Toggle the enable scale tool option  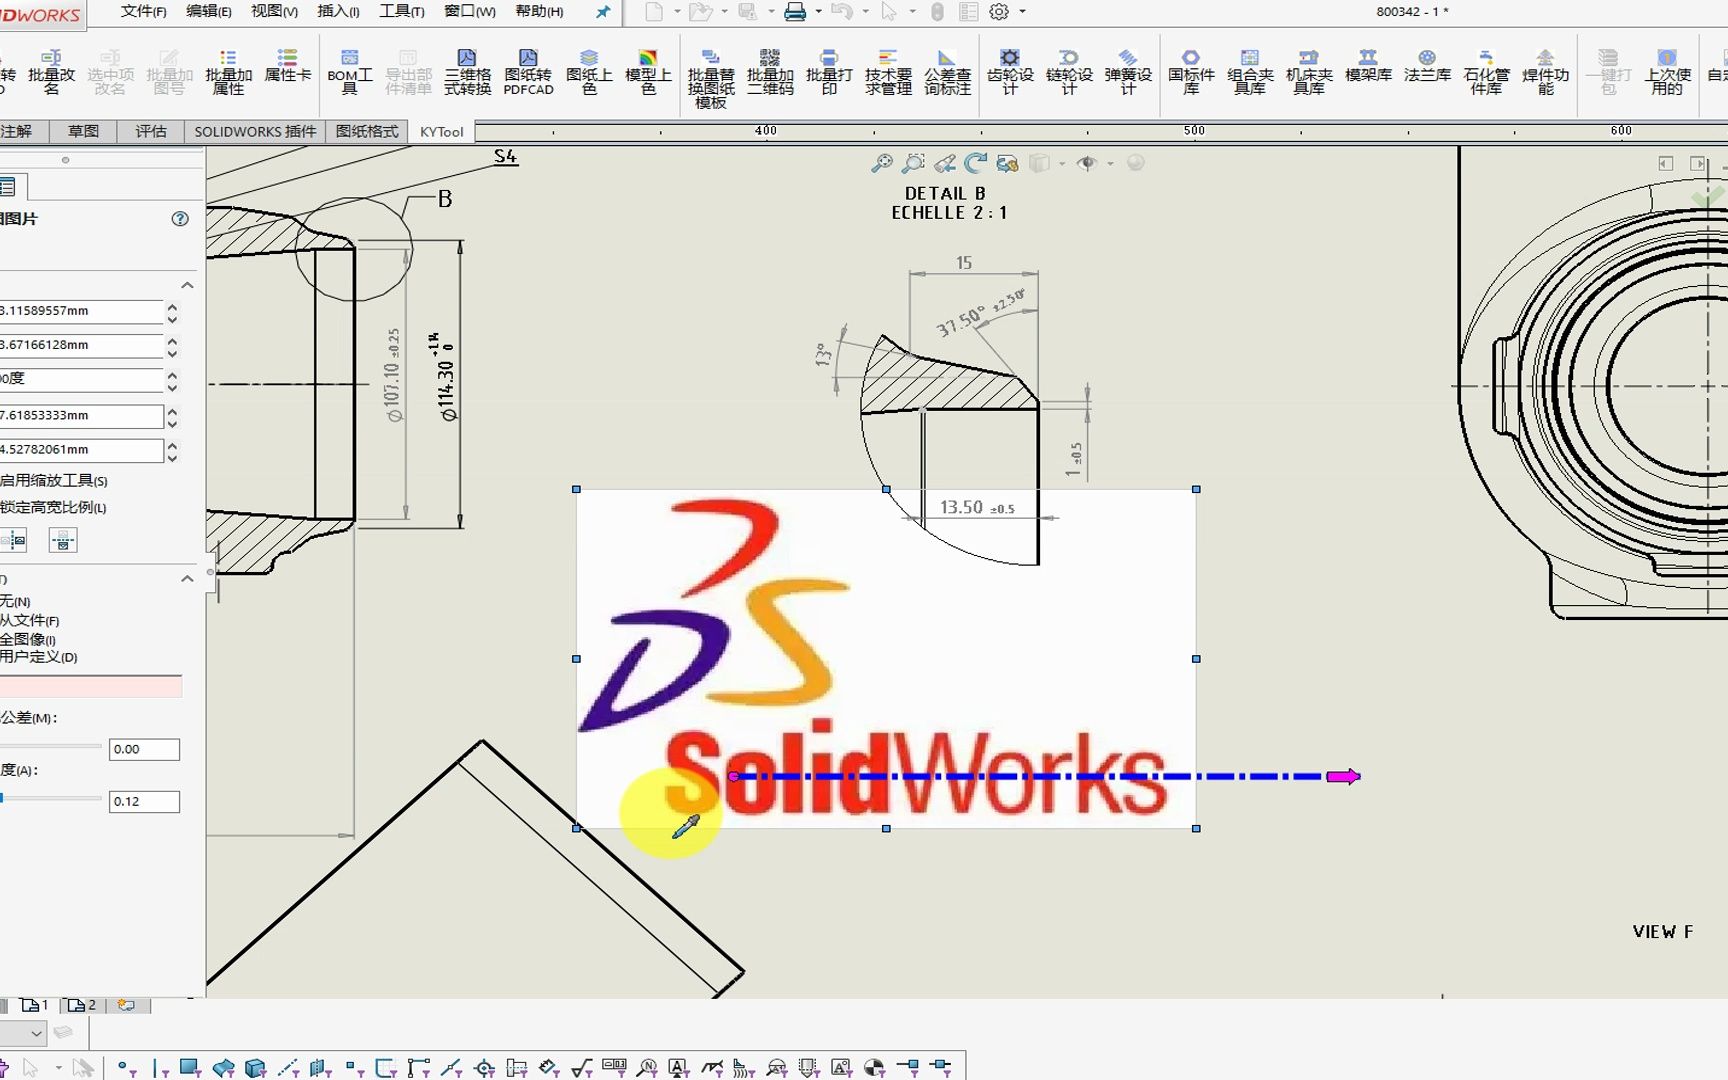click(x=54, y=480)
